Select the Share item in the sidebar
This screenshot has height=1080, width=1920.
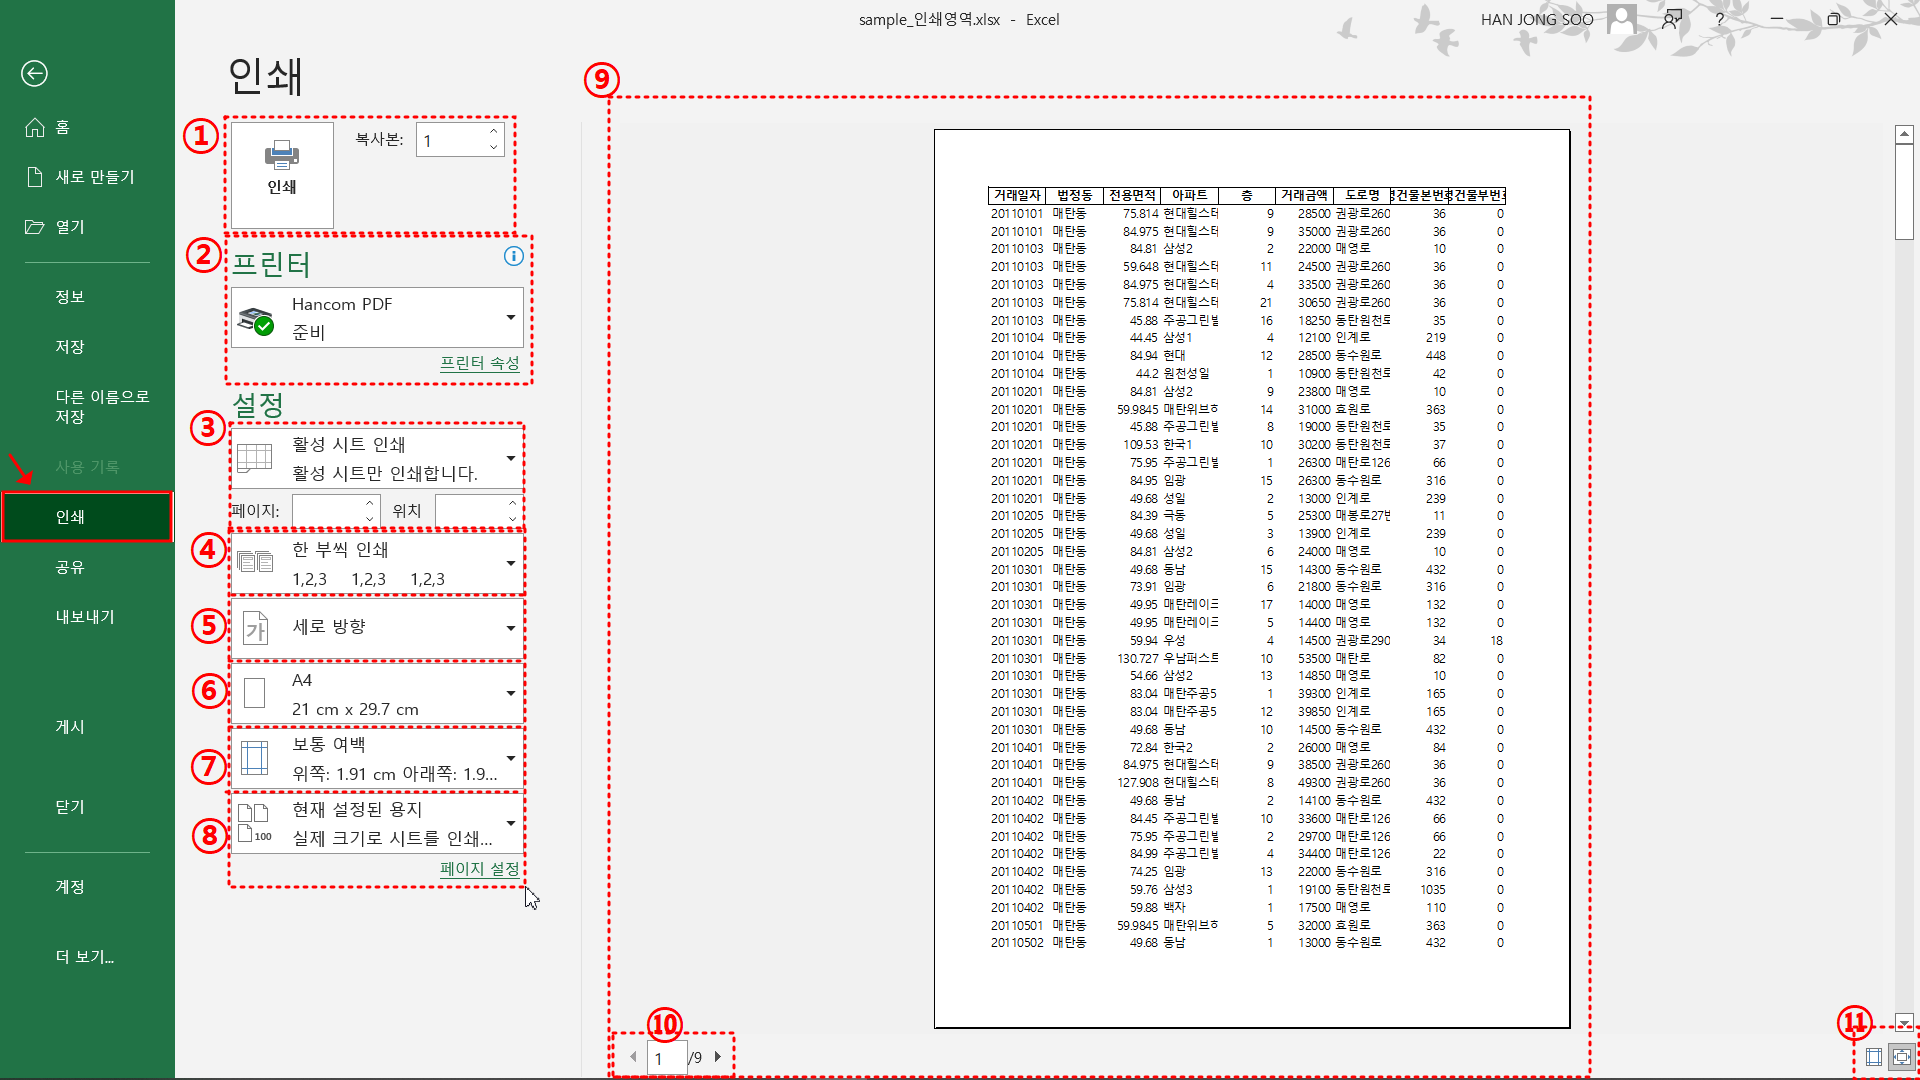pos(70,567)
